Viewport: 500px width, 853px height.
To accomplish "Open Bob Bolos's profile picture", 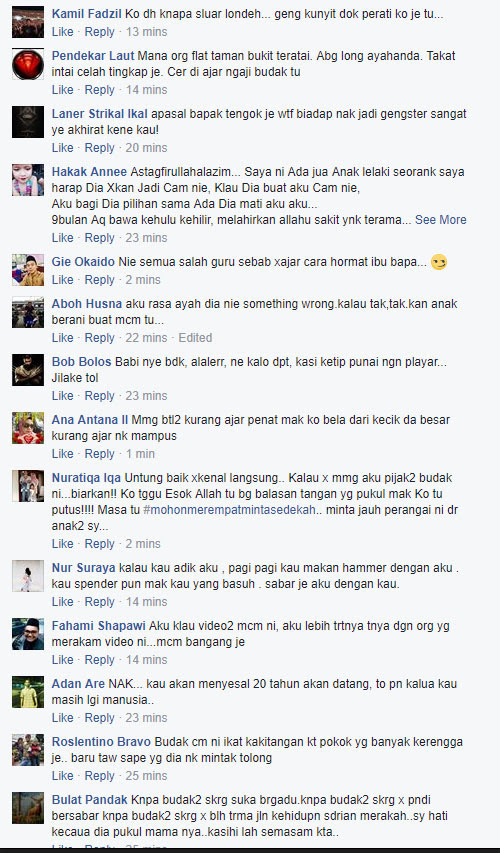I will (28, 370).
